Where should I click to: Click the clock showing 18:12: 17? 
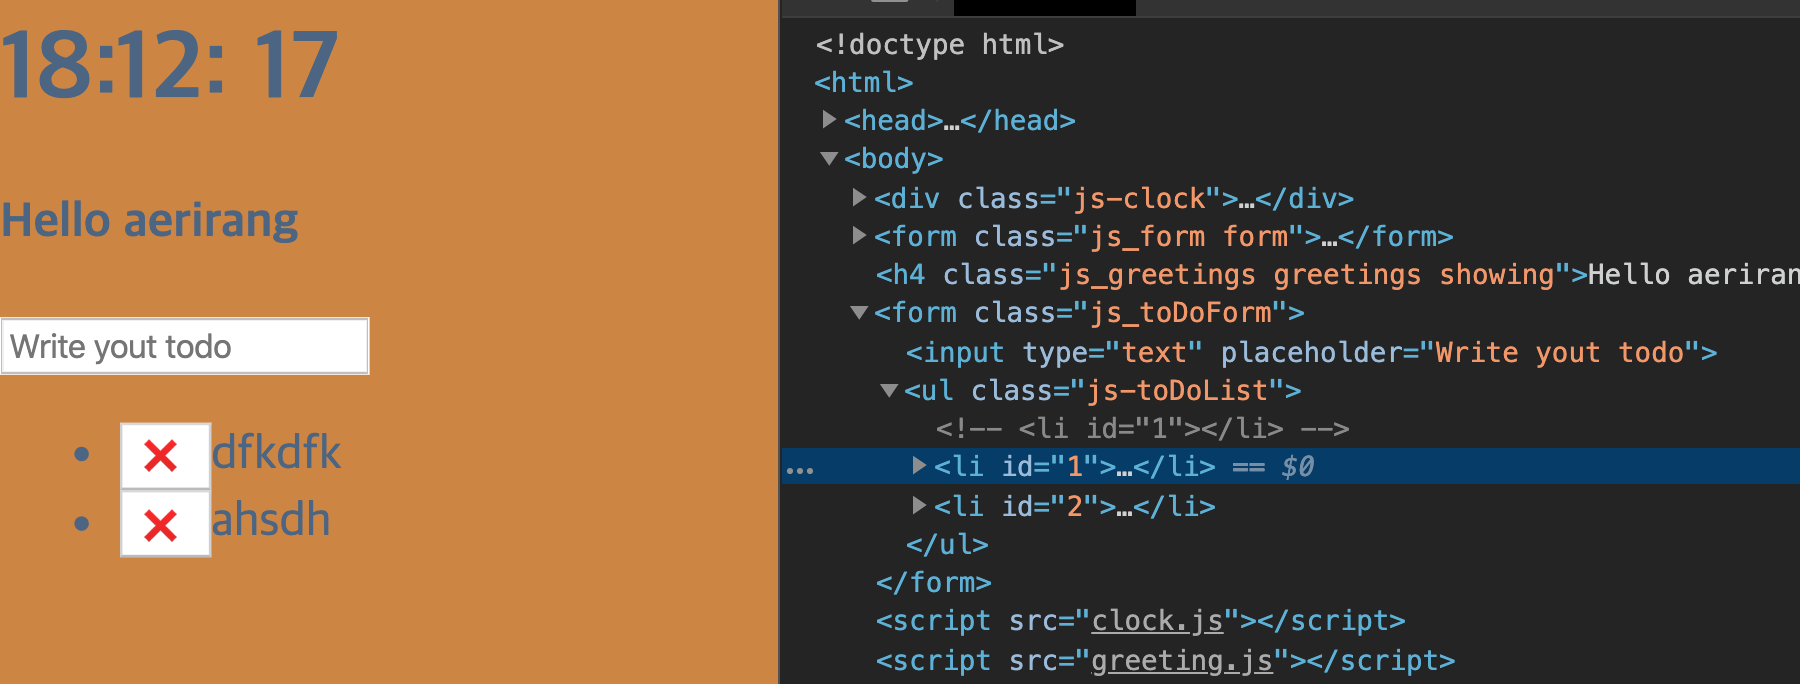coord(169,65)
